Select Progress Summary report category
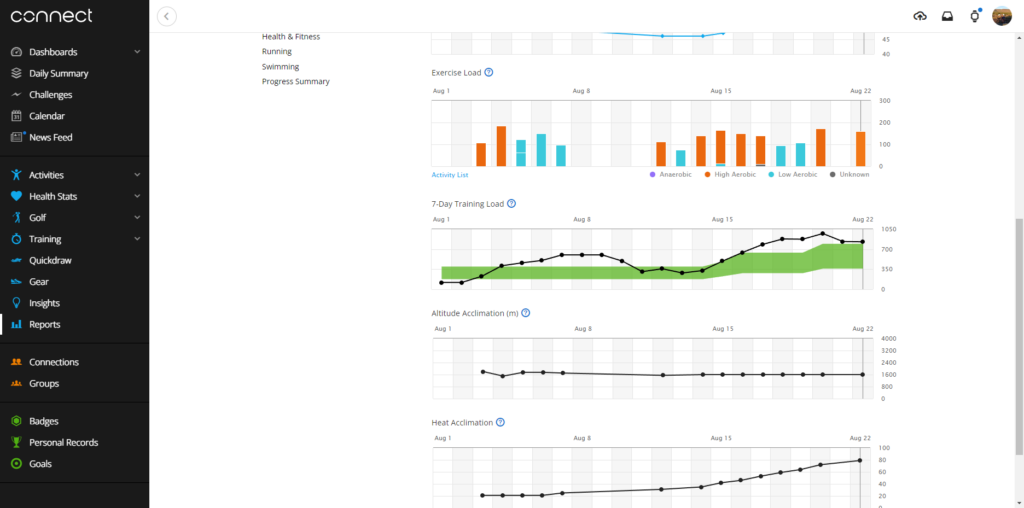Image resolution: width=1024 pixels, height=508 pixels. pyautogui.click(x=296, y=82)
